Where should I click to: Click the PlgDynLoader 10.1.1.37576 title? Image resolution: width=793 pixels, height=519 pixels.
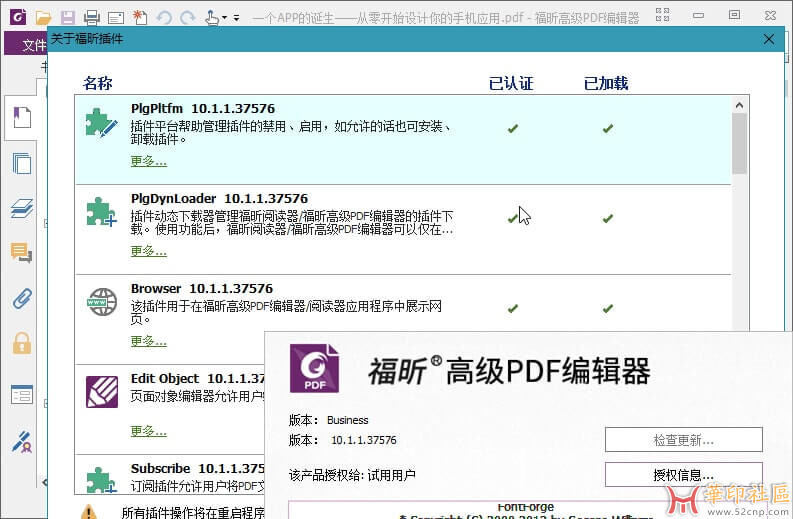pos(219,198)
